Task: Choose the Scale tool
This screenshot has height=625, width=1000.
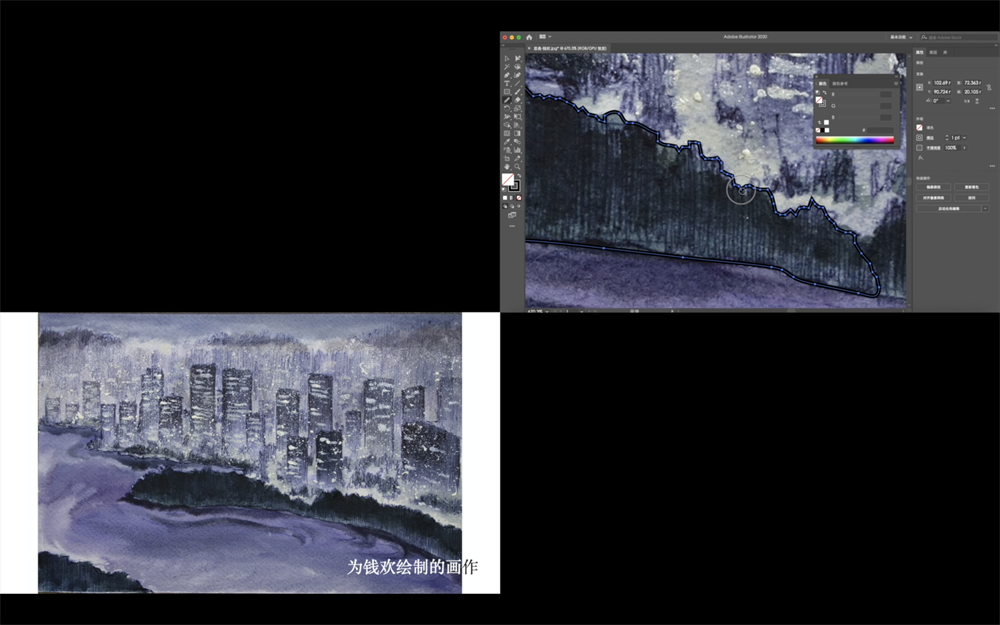Action: (517, 108)
